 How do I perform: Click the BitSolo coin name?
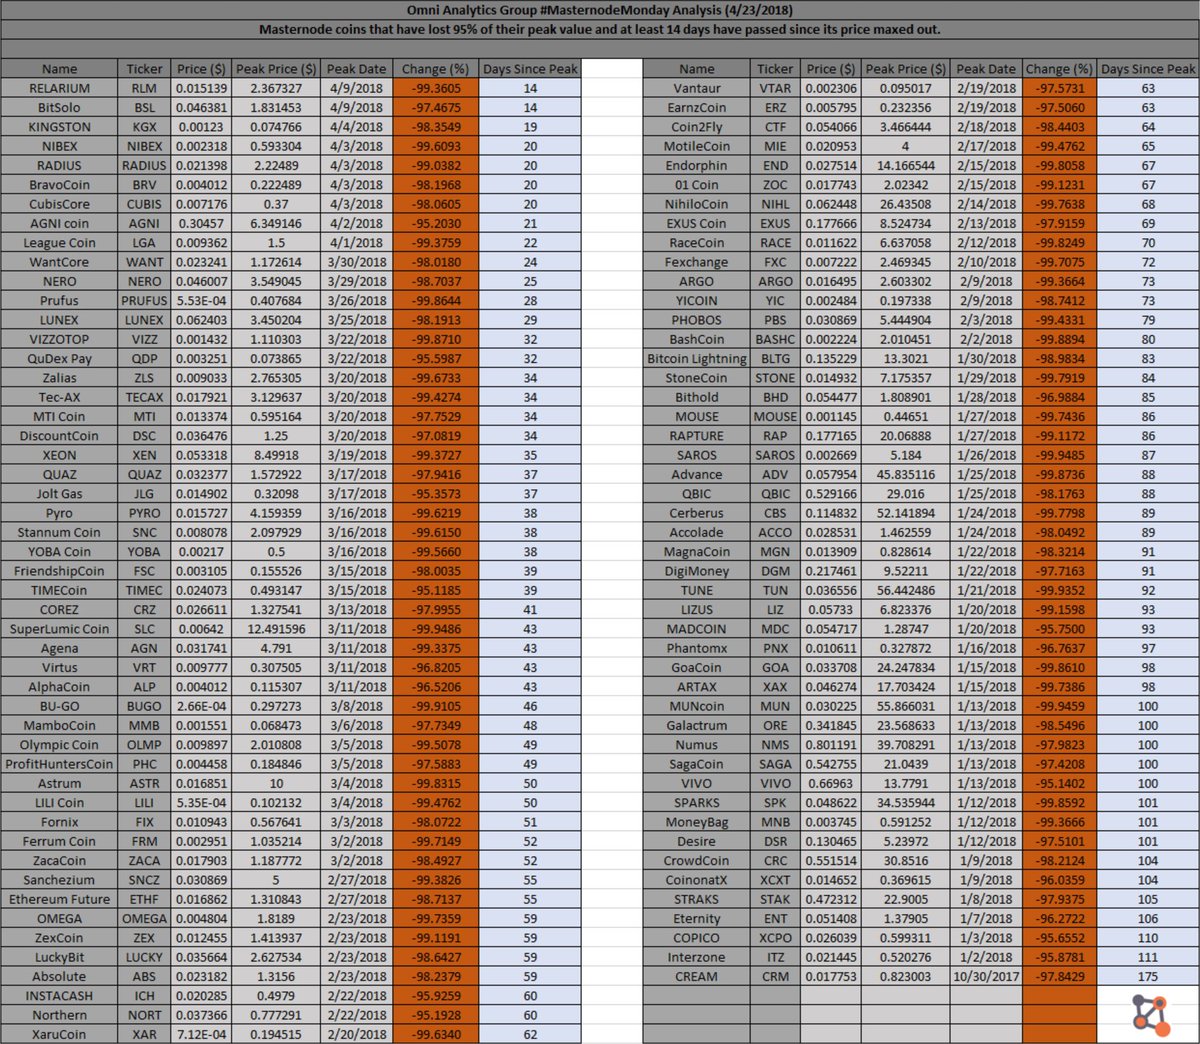pyautogui.click(x=59, y=107)
